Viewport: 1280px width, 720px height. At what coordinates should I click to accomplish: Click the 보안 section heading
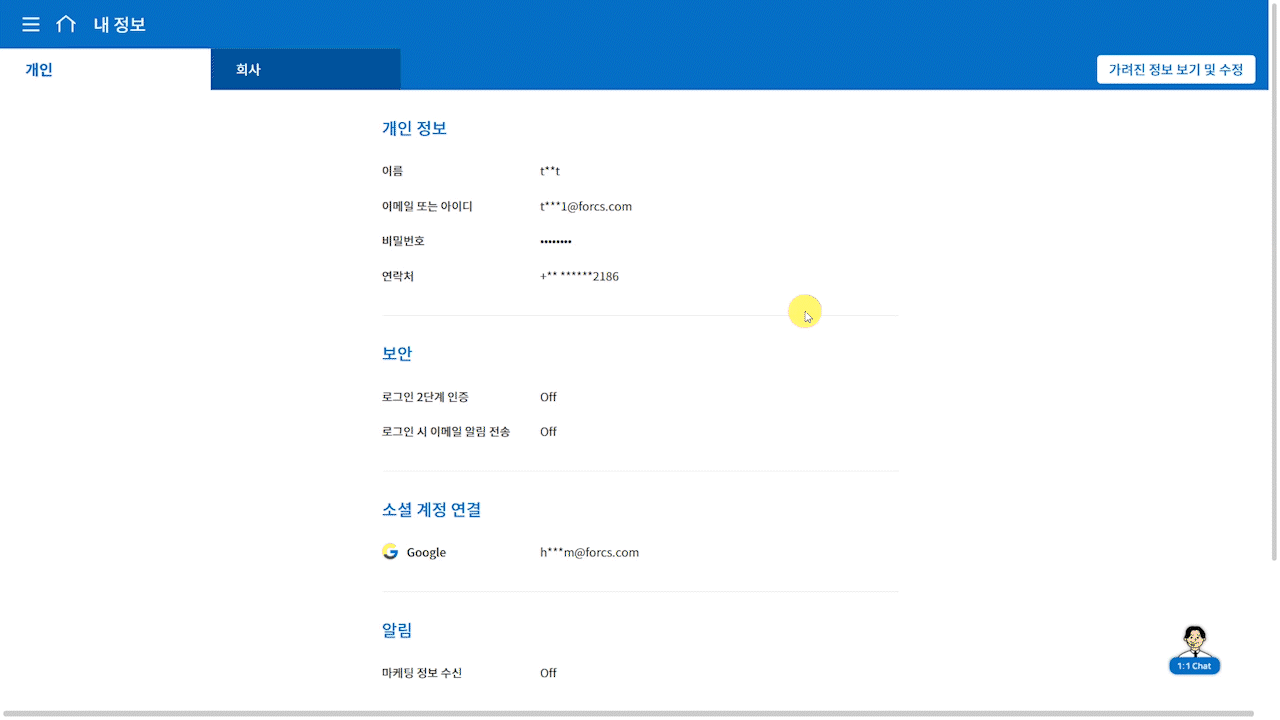click(397, 354)
